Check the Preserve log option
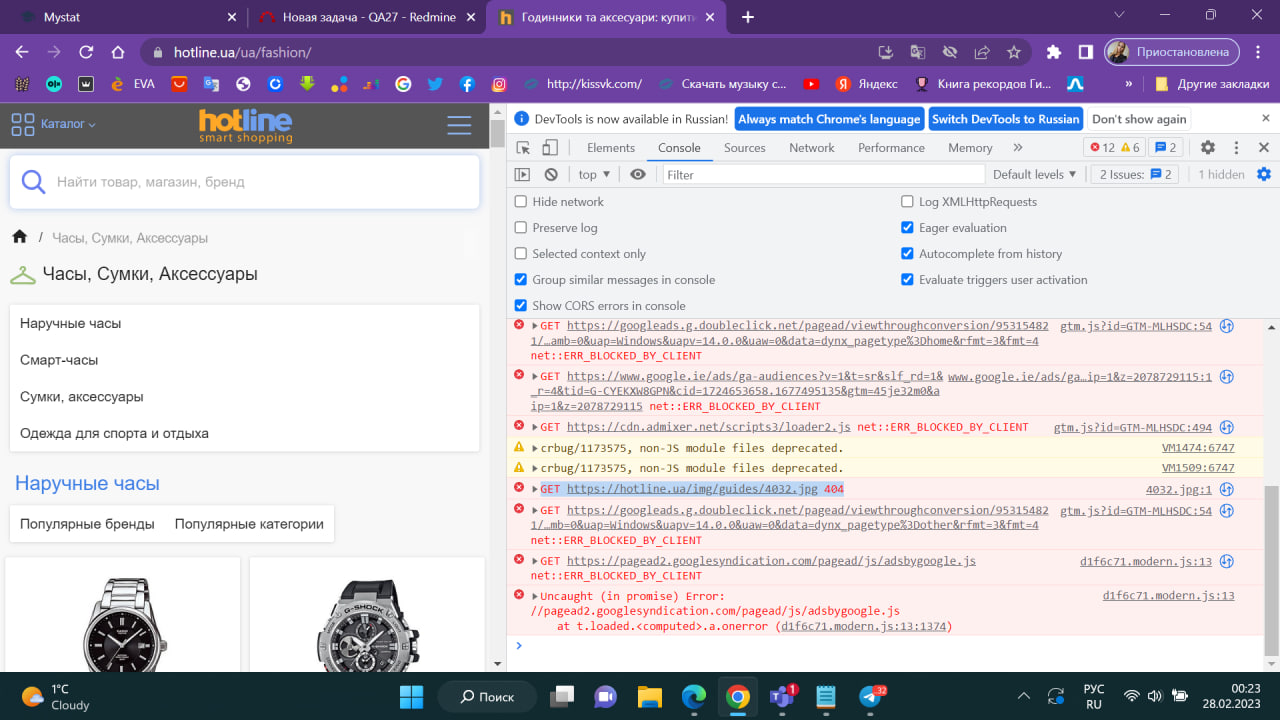The image size is (1280, 720). point(521,228)
